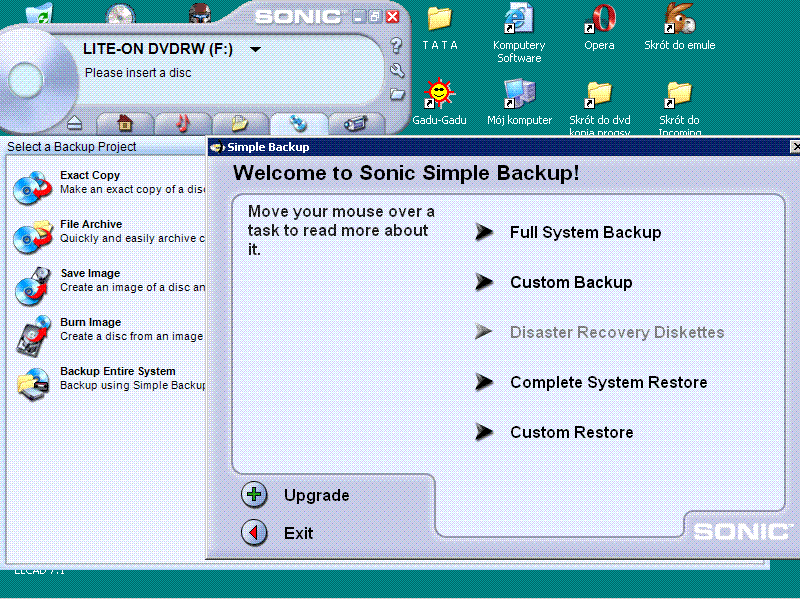Image resolution: width=800 pixels, height=600 pixels.
Task: Exit Simple Backup
Action: [290, 530]
